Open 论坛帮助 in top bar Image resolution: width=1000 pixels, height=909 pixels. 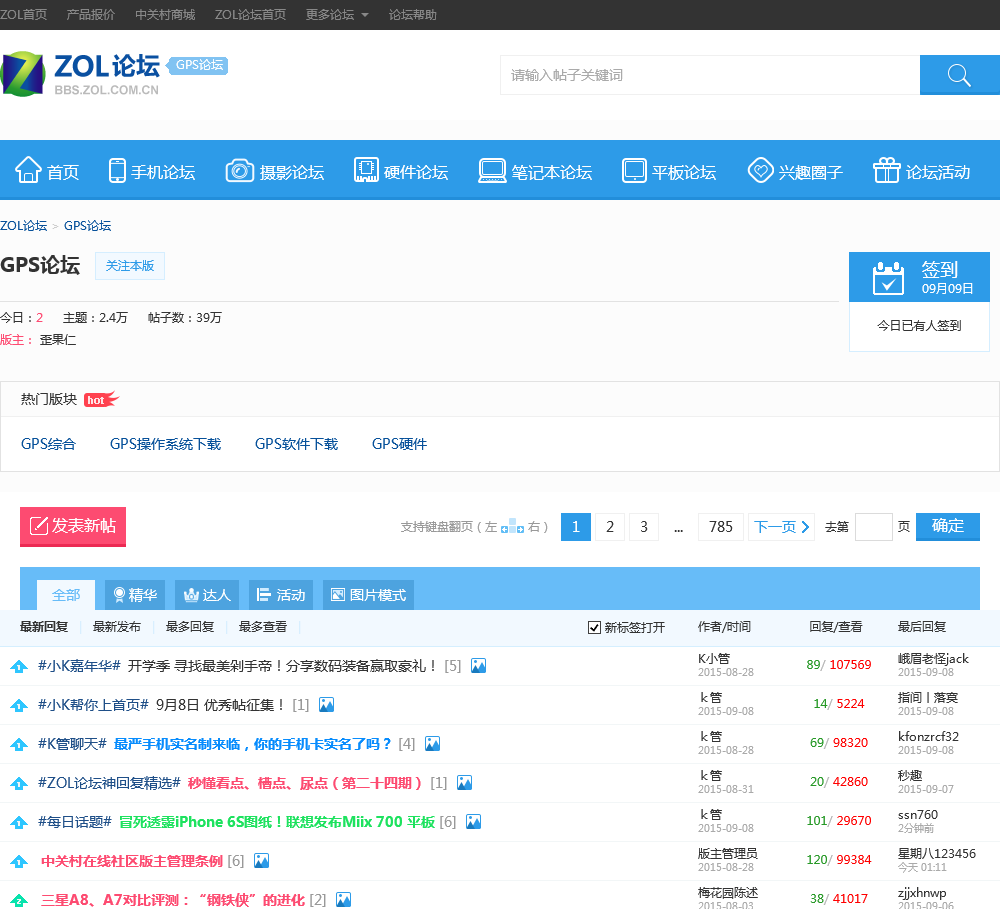coord(413,15)
